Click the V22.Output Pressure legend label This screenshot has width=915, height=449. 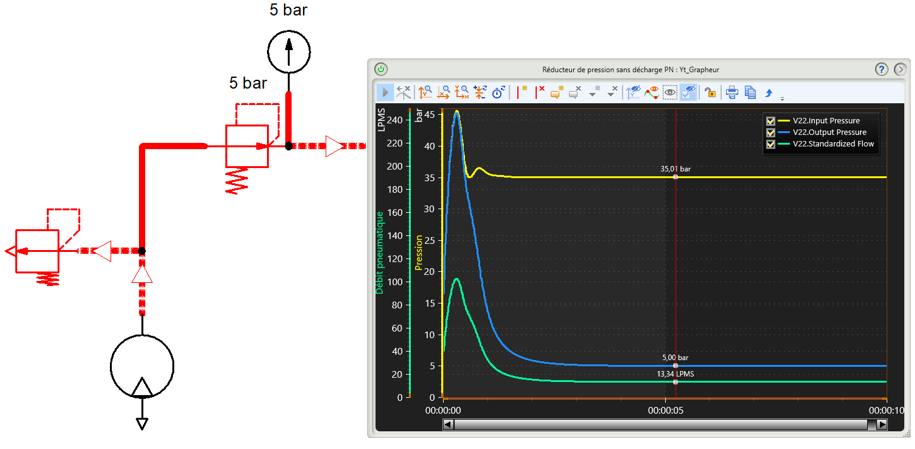(x=829, y=133)
